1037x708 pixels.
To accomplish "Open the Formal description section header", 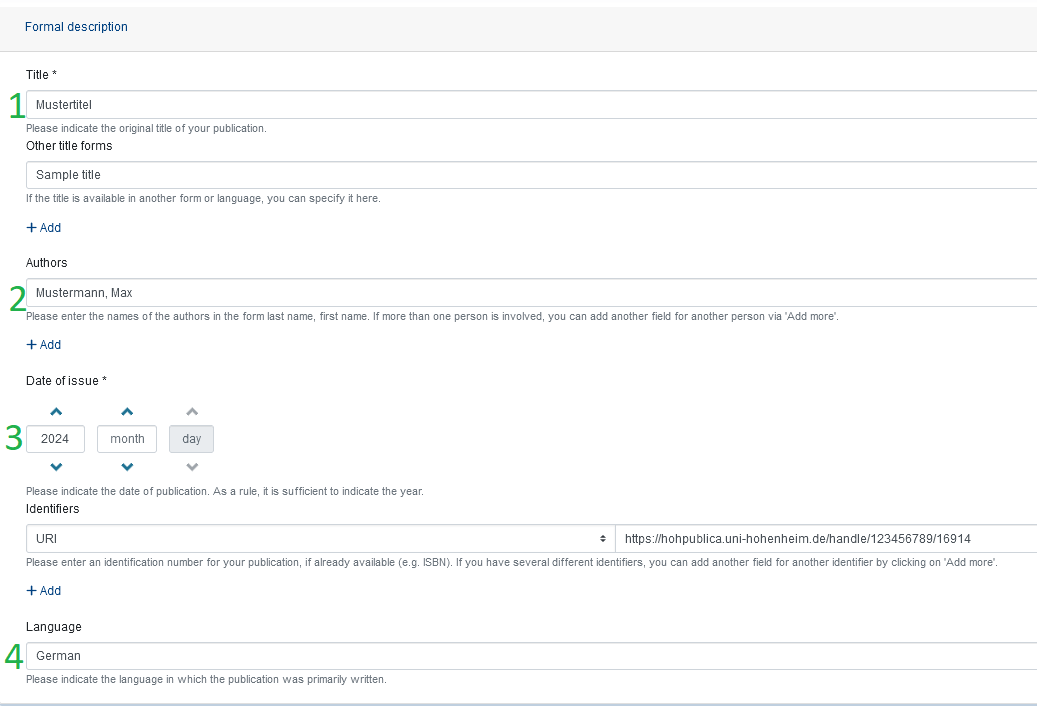I will [76, 27].
